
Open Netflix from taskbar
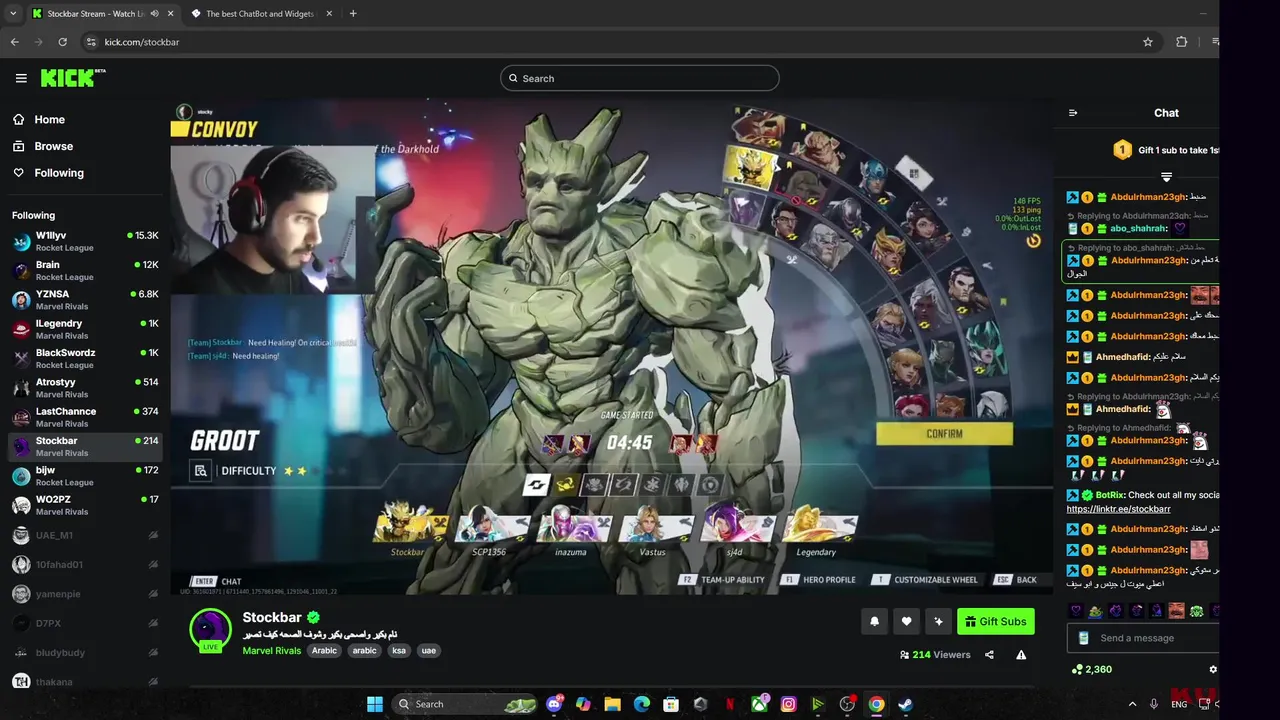(x=730, y=704)
